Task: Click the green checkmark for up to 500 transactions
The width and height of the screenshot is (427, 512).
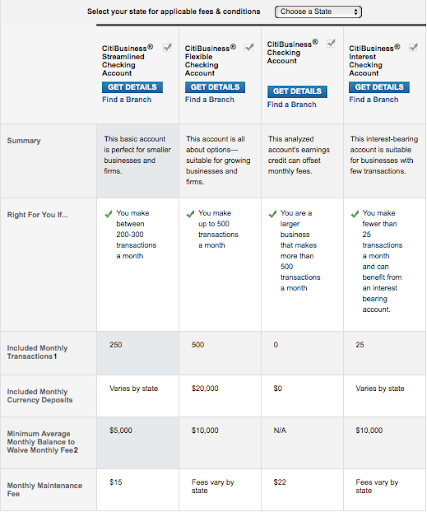Action: pyautogui.click(x=190, y=214)
